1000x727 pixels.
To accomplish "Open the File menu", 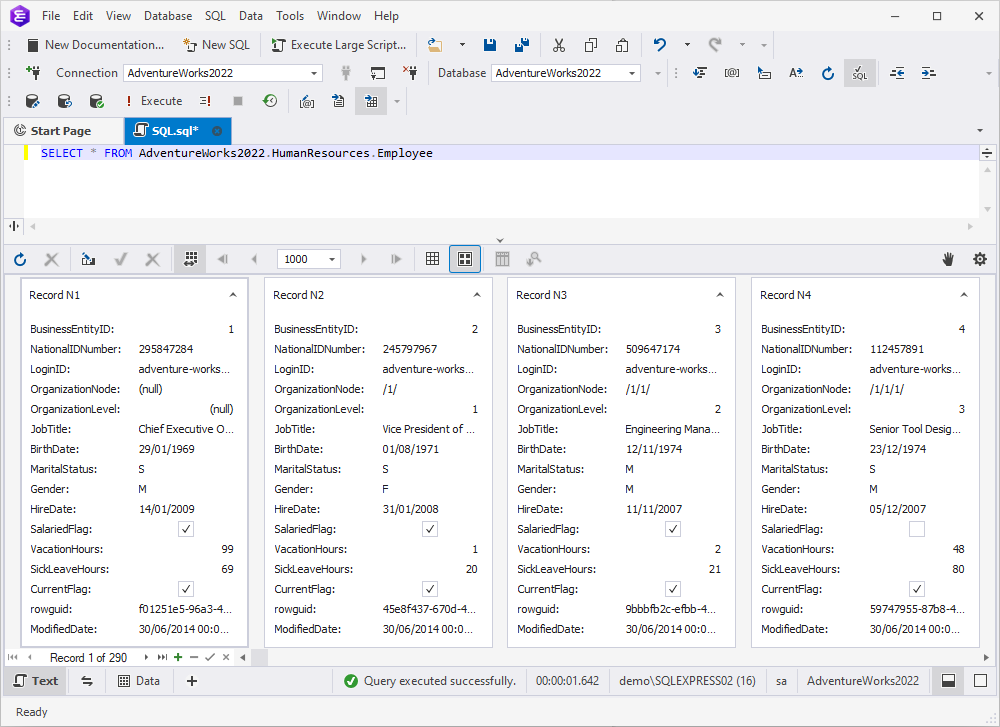I will click(51, 16).
